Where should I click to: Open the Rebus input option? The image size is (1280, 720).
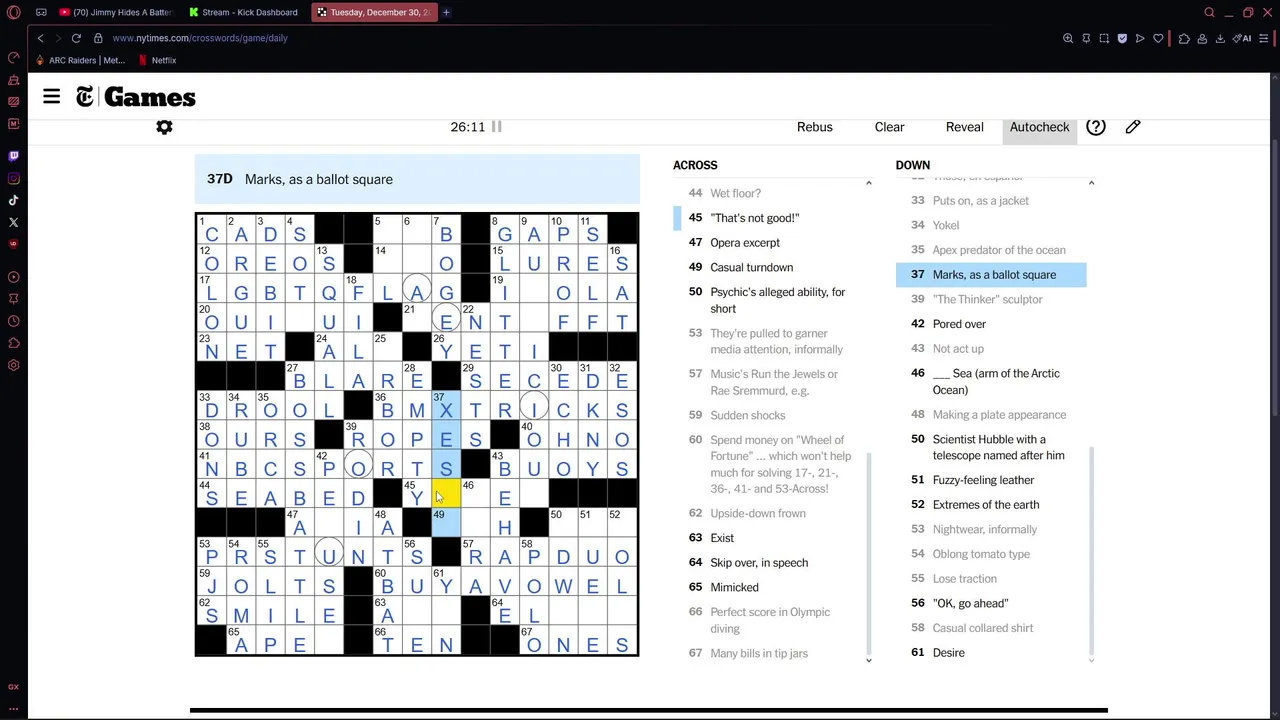click(x=815, y=127)
